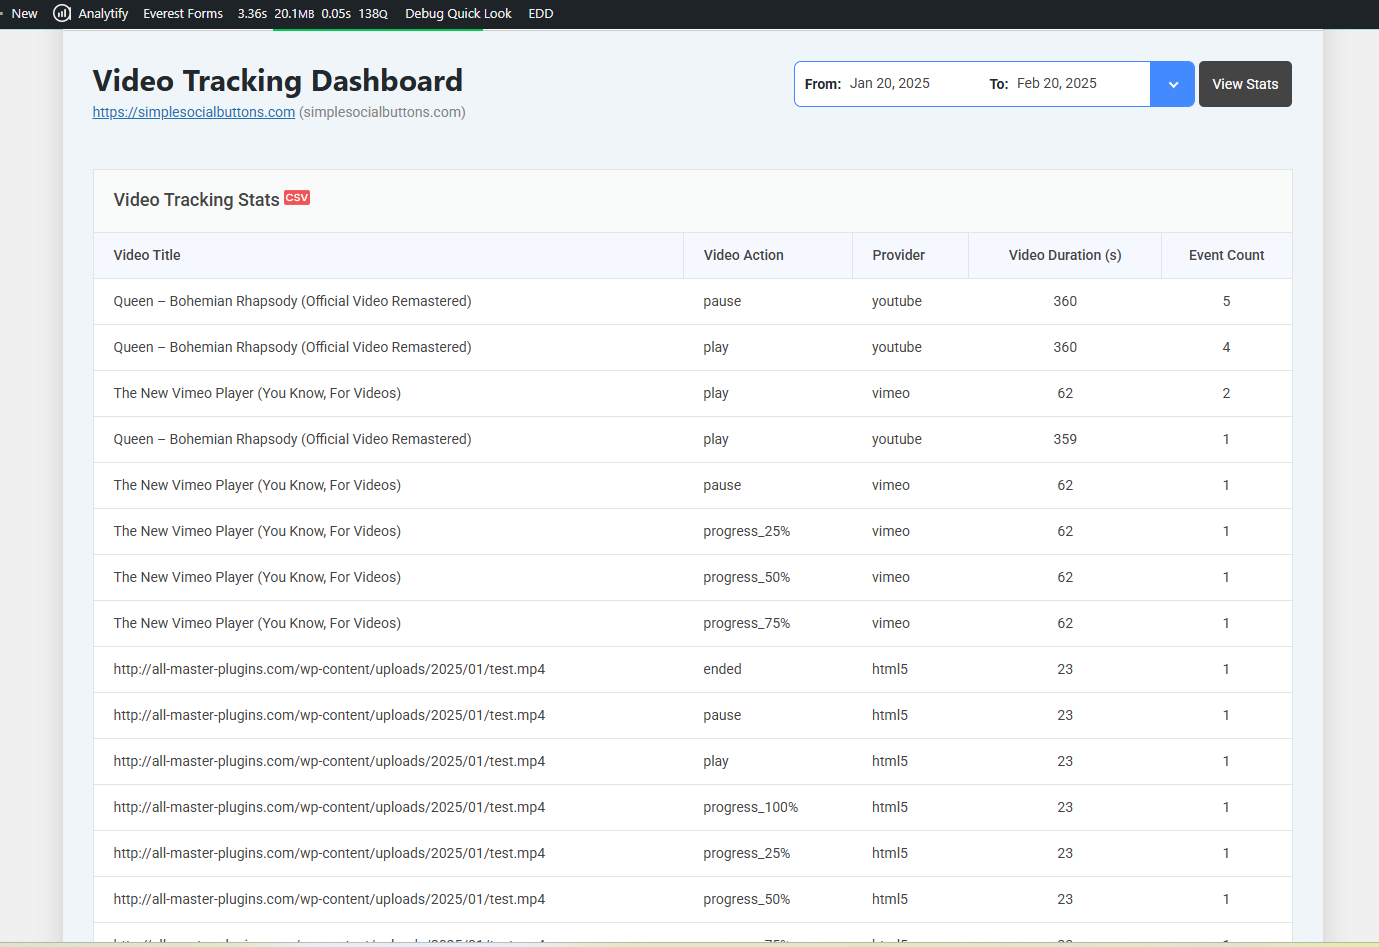Image resolution: width=1379 pixels, height=947 pixels.
Task: Open Everest Forms admin bar menu
Action: pyautogui.click(x=183, y=14)
